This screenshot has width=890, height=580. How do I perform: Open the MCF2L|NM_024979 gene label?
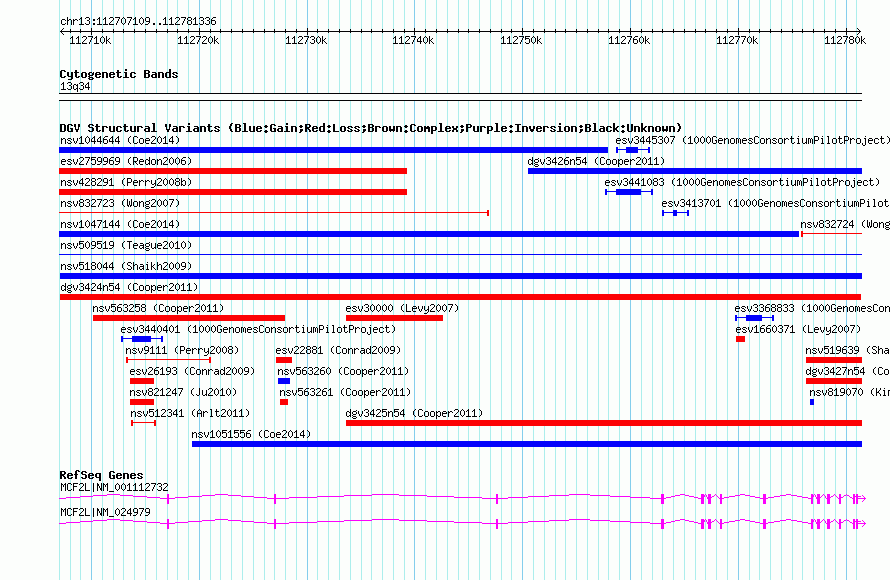105,512
